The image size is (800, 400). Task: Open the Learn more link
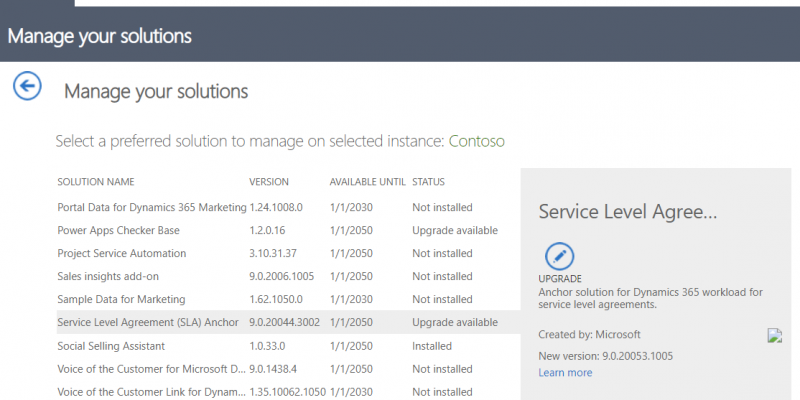565,372
